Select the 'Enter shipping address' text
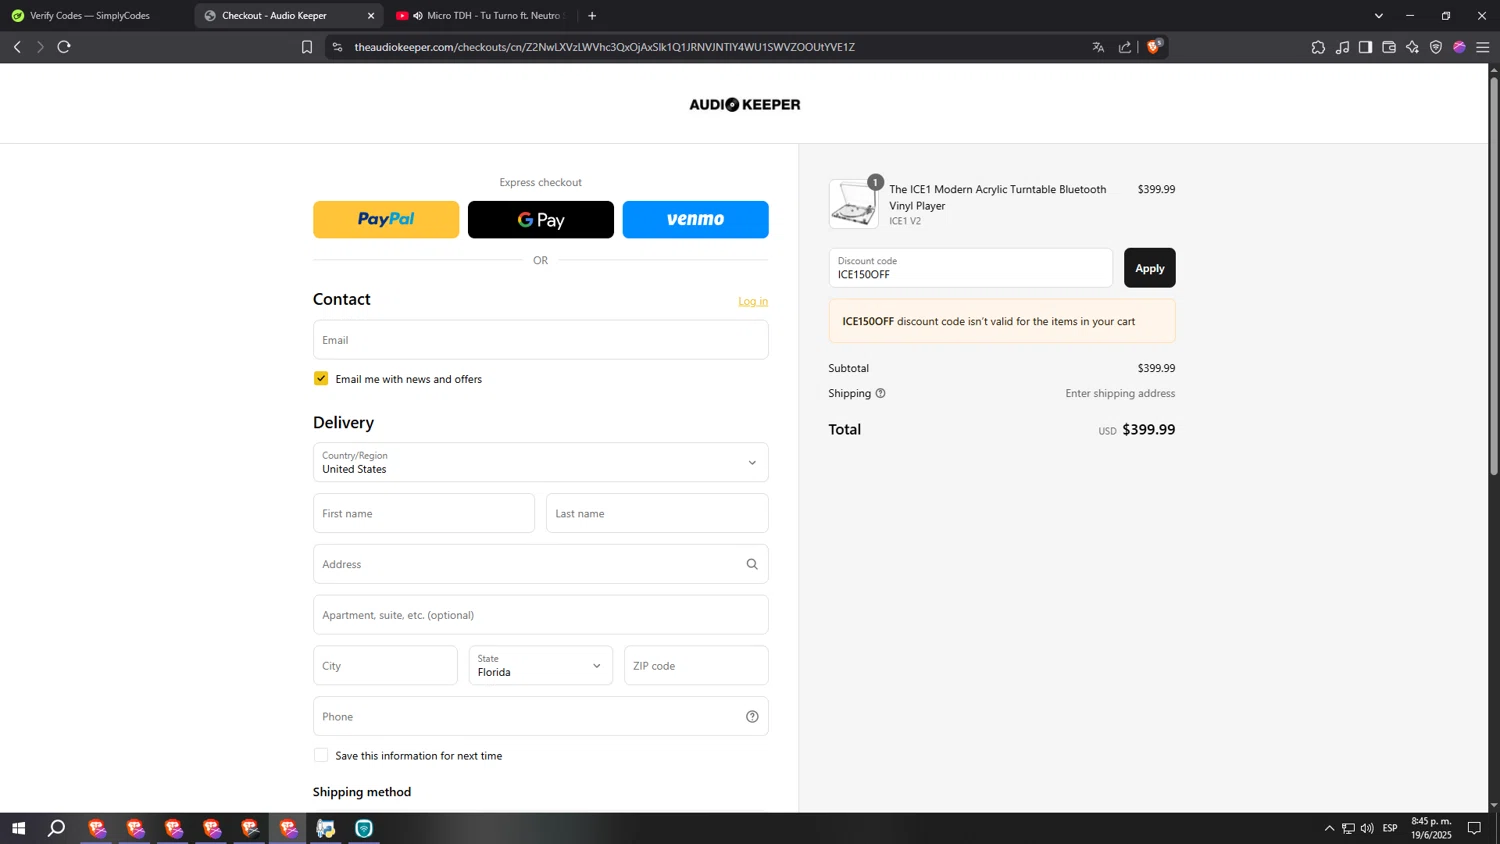The image size is (1500, 844). point(1120,393)
